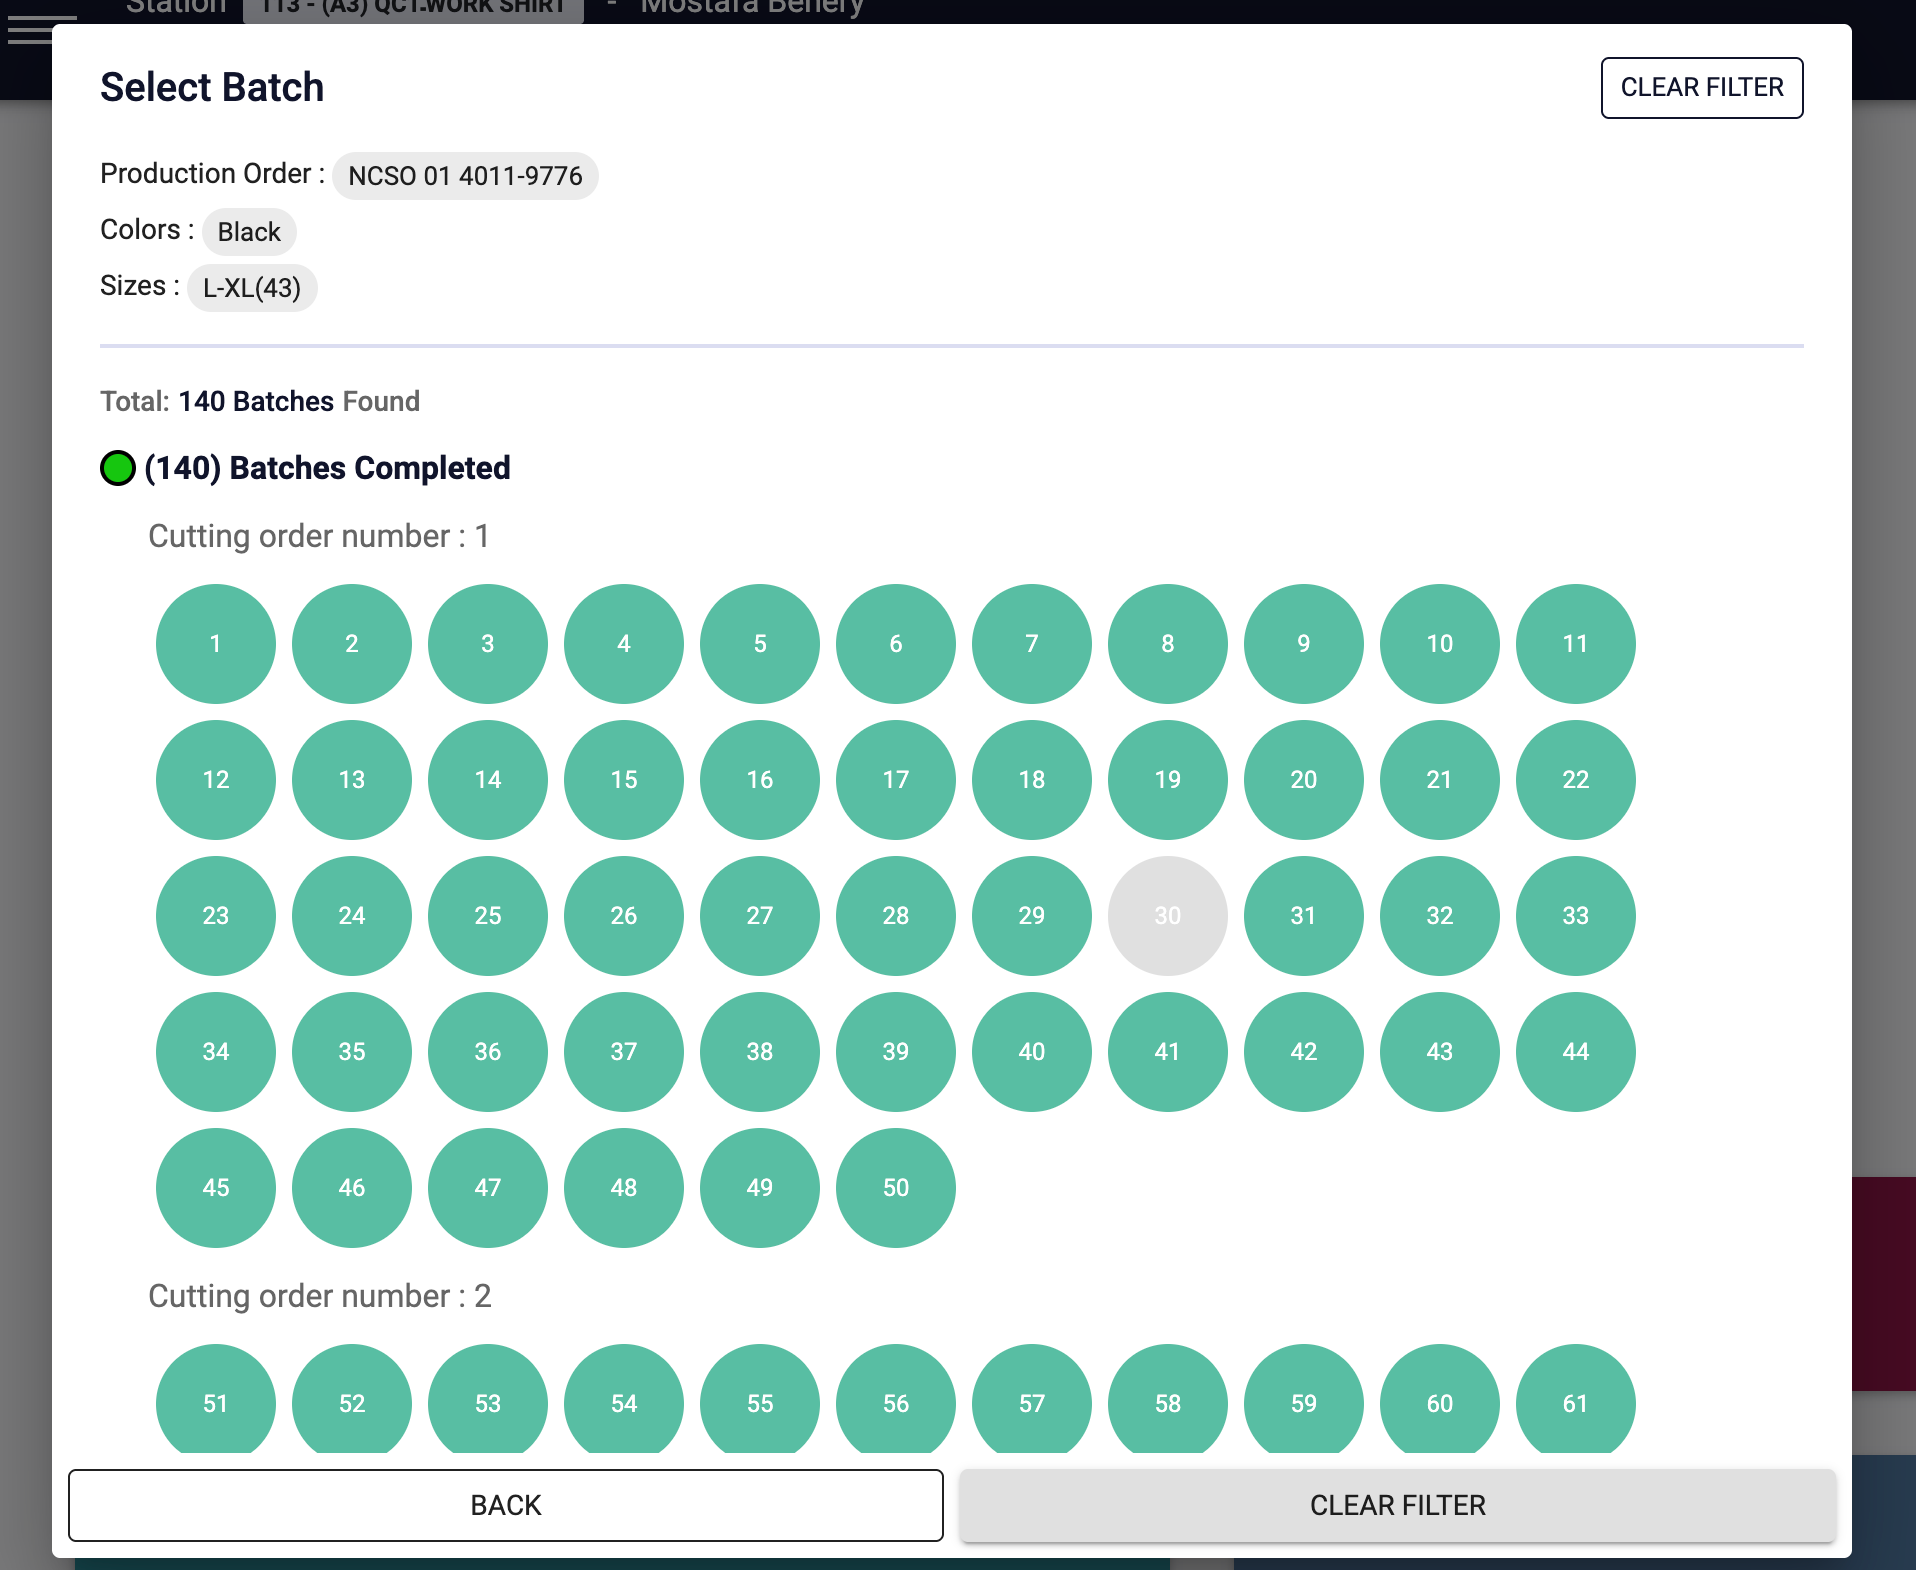1916x1570 pixels.
Task: Open batch 35
Action: click(x=352, y=1052)
